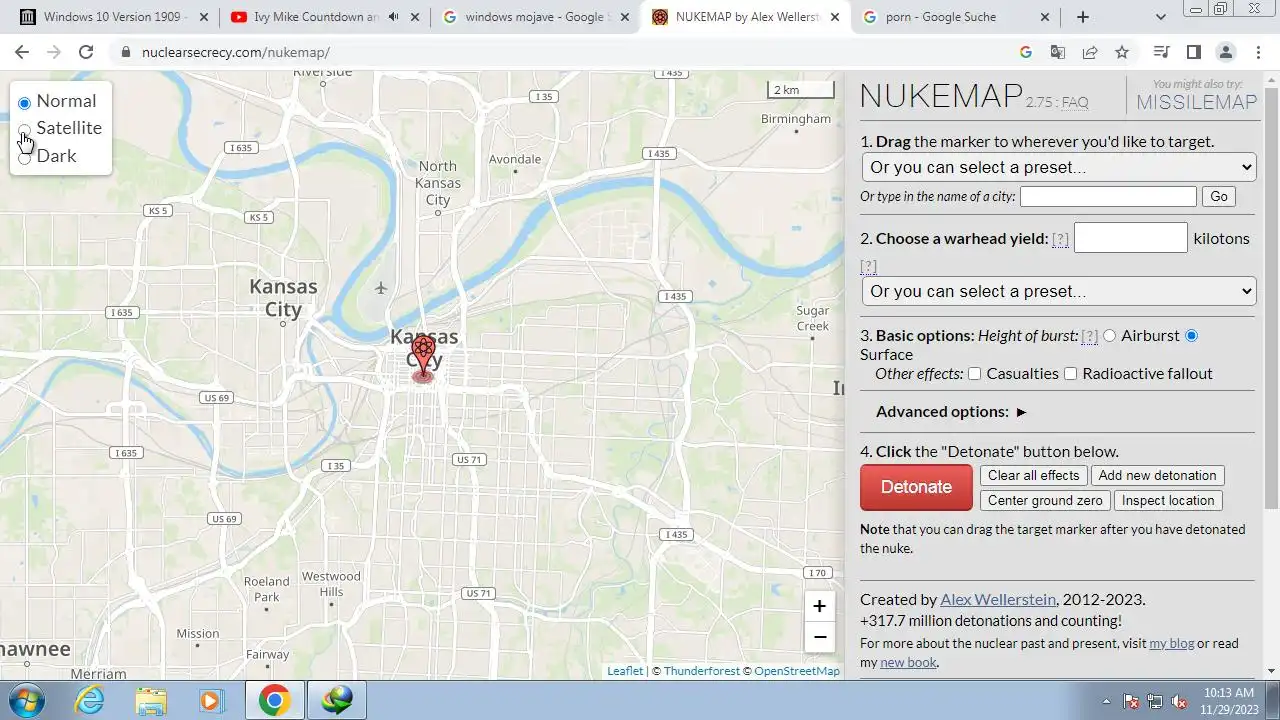Click the Chrome taskbar icon
This screenshot has height=720, width=1280.
coord(274,700)
